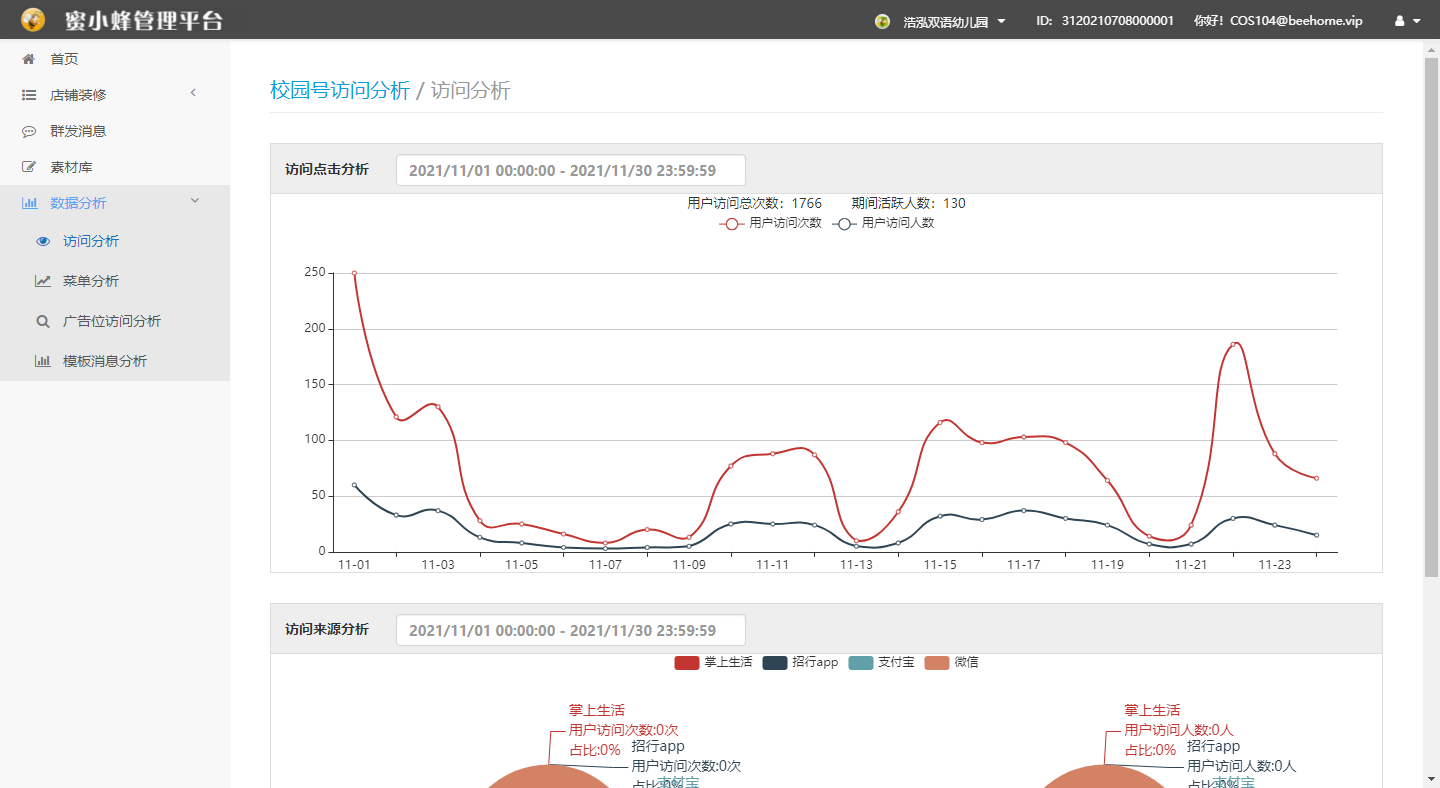The height and width of the screenshot is (788, 1440).
Task: Click the bar chart icon beside 数据分析
Action: pyautogui.click(x=29, y=203)
